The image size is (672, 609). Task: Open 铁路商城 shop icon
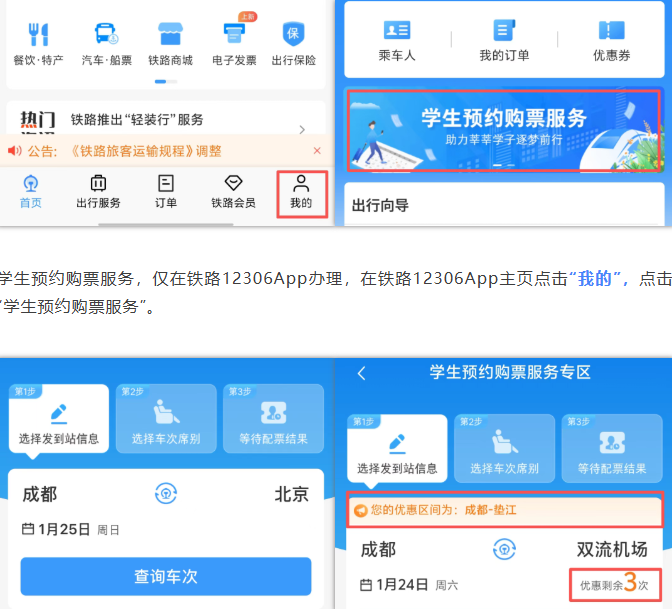(168, 34)
